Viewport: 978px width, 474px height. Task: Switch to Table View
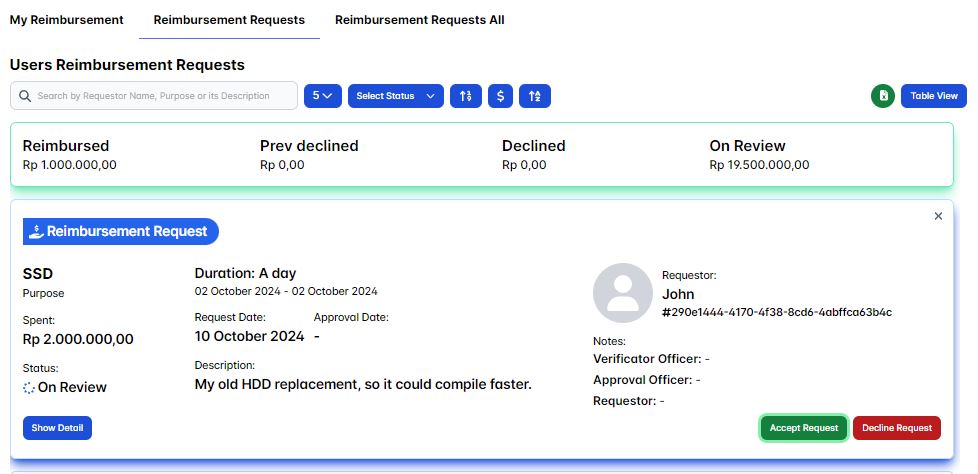pos(933,96)
